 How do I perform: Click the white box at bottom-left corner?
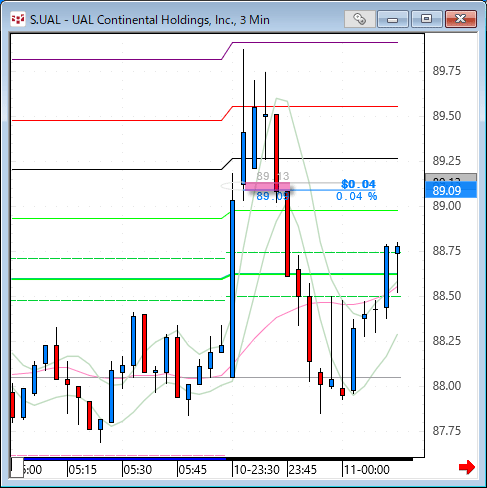[x=17, y=468]
